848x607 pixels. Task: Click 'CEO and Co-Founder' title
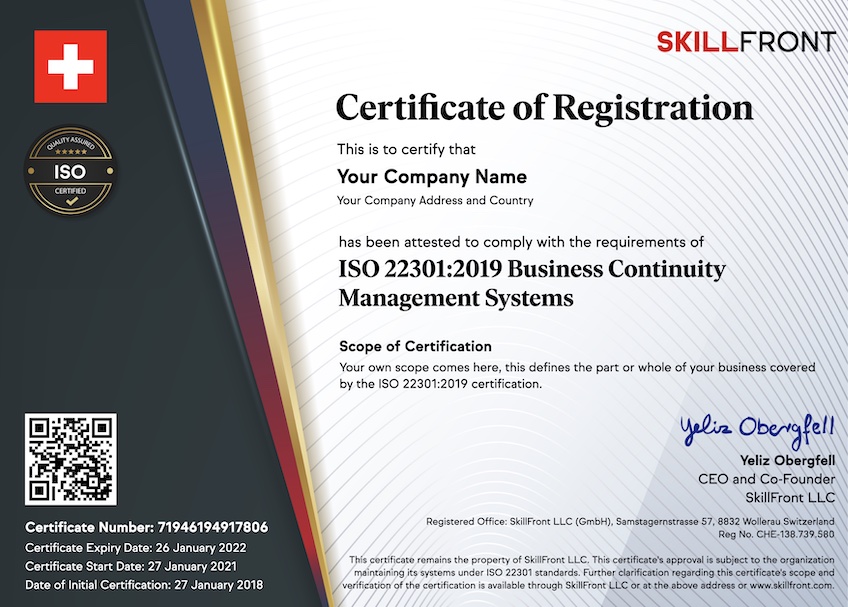tap(766, 479)
